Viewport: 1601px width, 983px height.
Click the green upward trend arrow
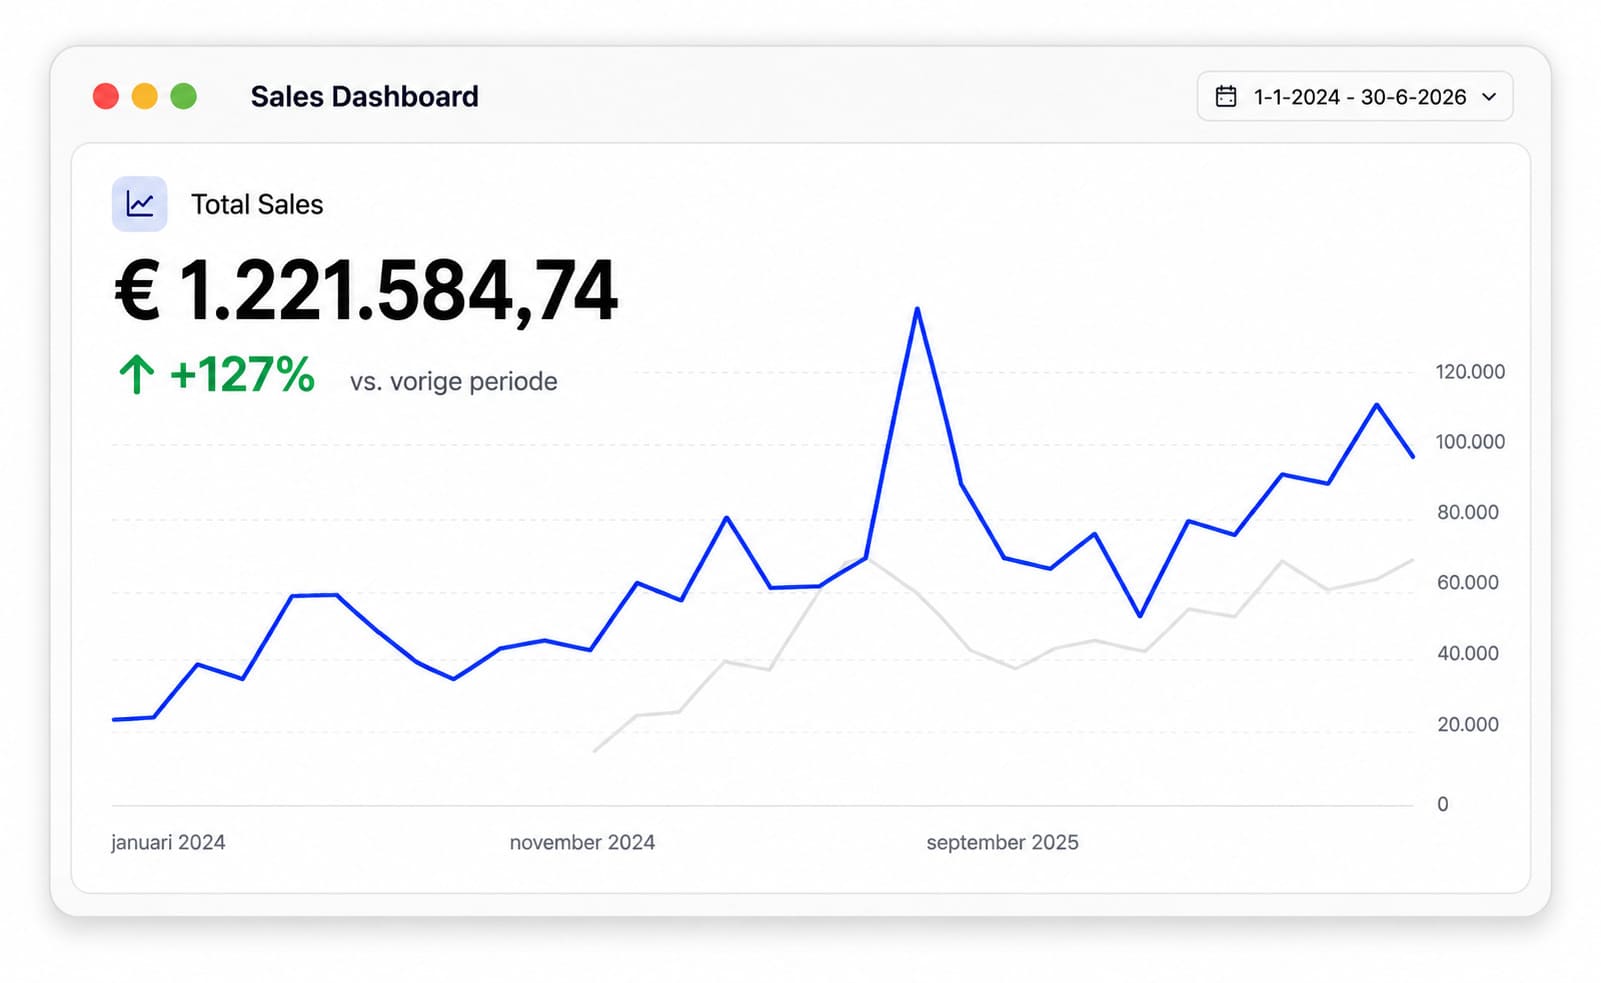point(137,375)
